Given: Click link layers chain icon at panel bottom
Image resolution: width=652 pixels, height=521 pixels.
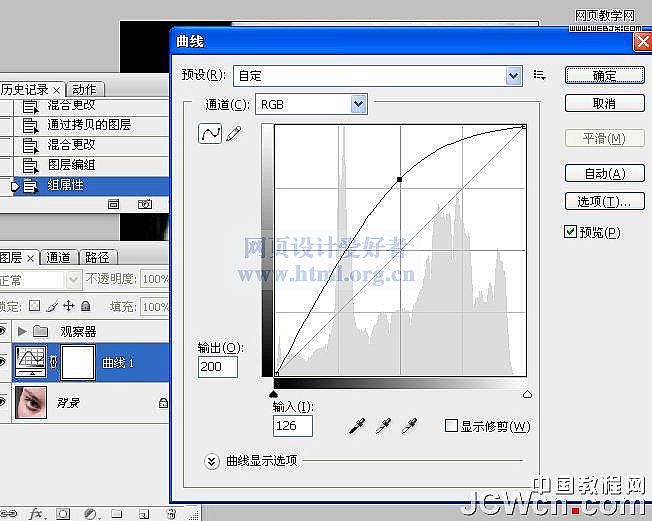Looking at the screenshot, I should point(8,514).
